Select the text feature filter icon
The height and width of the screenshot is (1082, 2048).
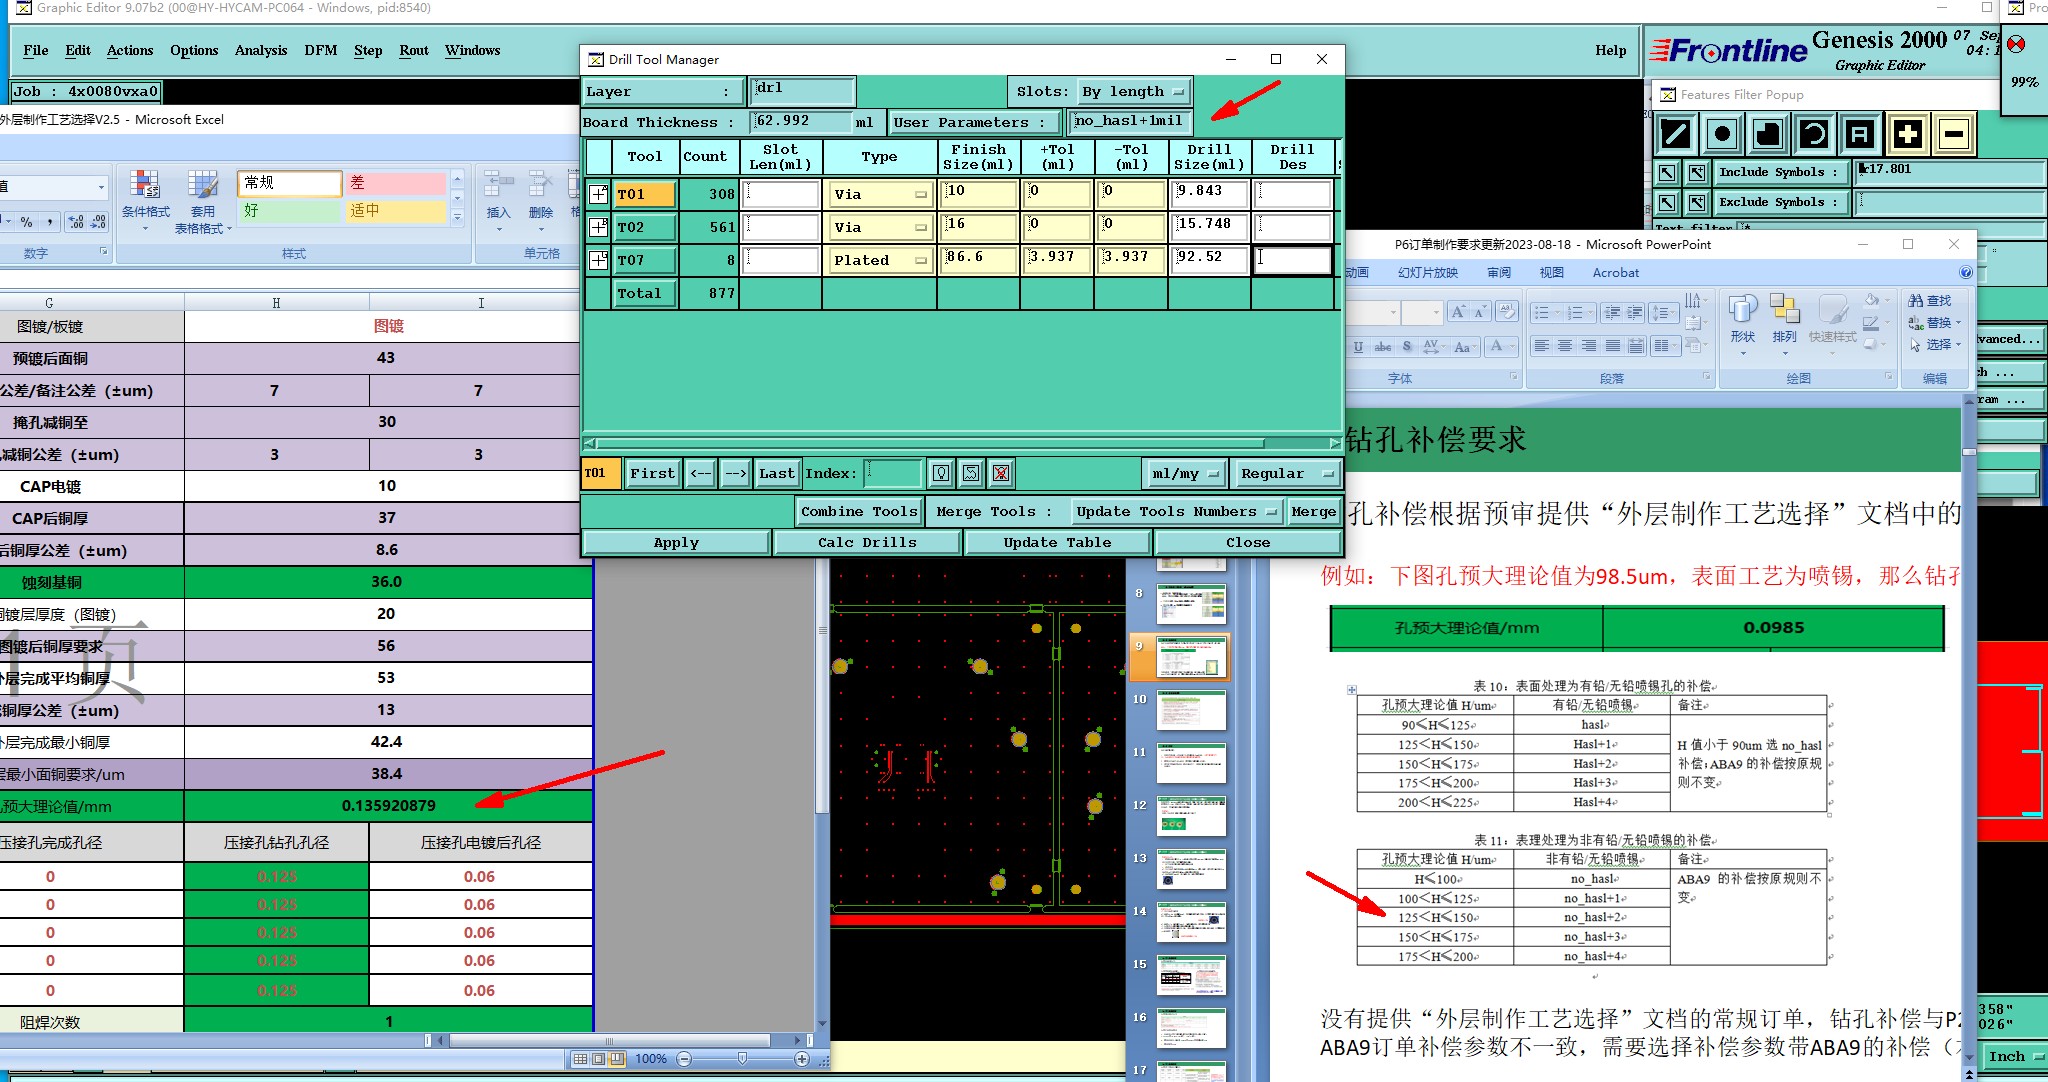[x=1860, y=133]
